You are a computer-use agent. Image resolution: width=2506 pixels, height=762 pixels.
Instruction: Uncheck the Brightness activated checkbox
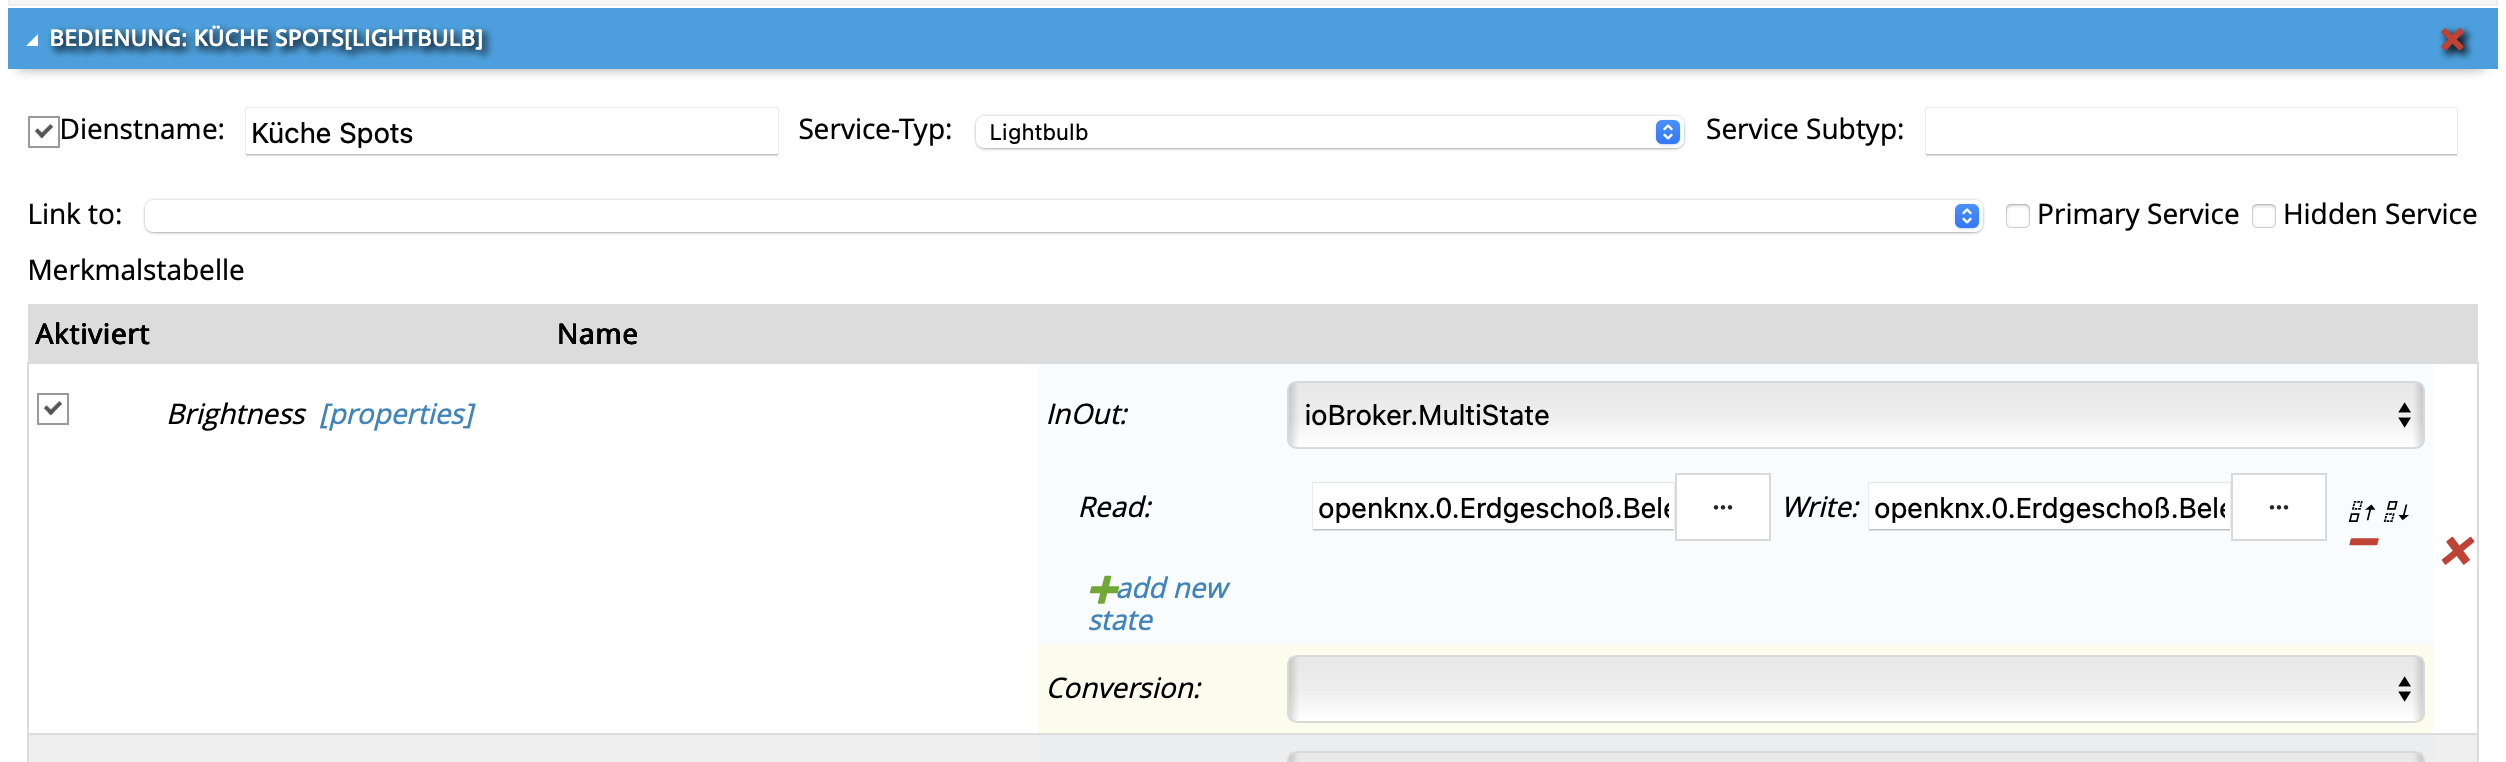pyautogui.click(x=53, y=408)
